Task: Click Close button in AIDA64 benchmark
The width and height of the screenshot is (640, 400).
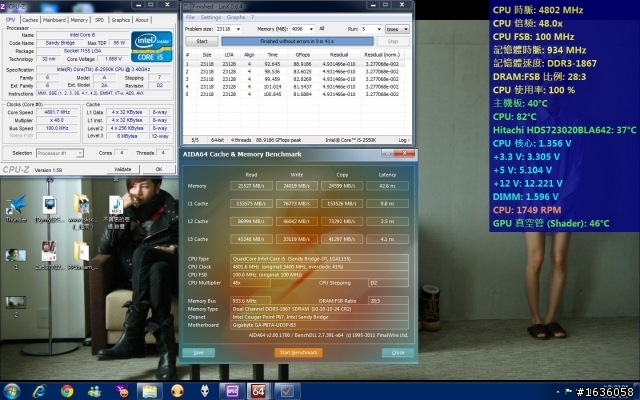Action: pos(398,352)
